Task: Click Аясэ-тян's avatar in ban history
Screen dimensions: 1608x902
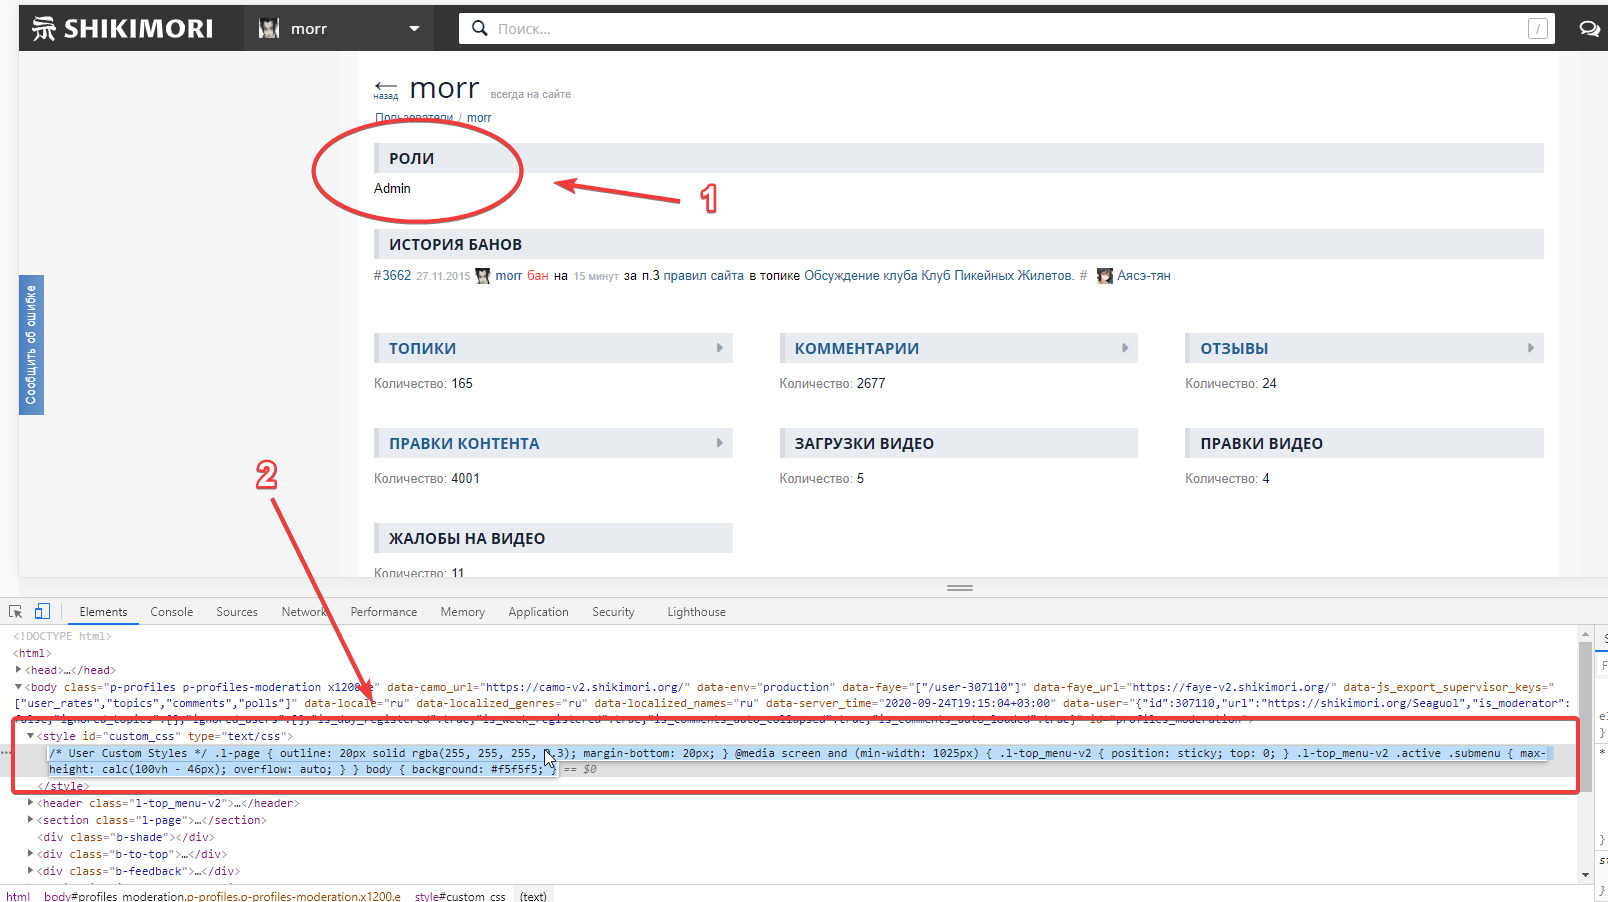Action: tap(1105, 276)
